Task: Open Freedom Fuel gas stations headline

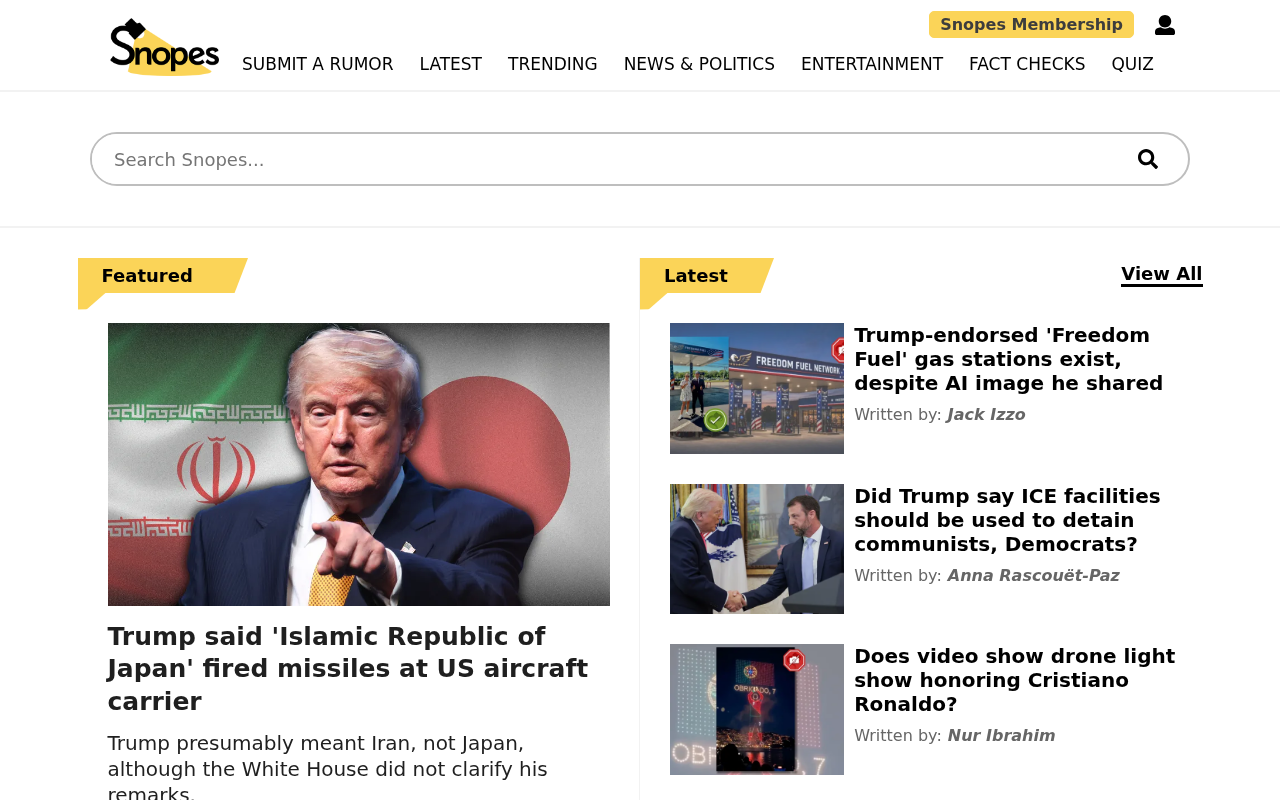Action: 1008,359
